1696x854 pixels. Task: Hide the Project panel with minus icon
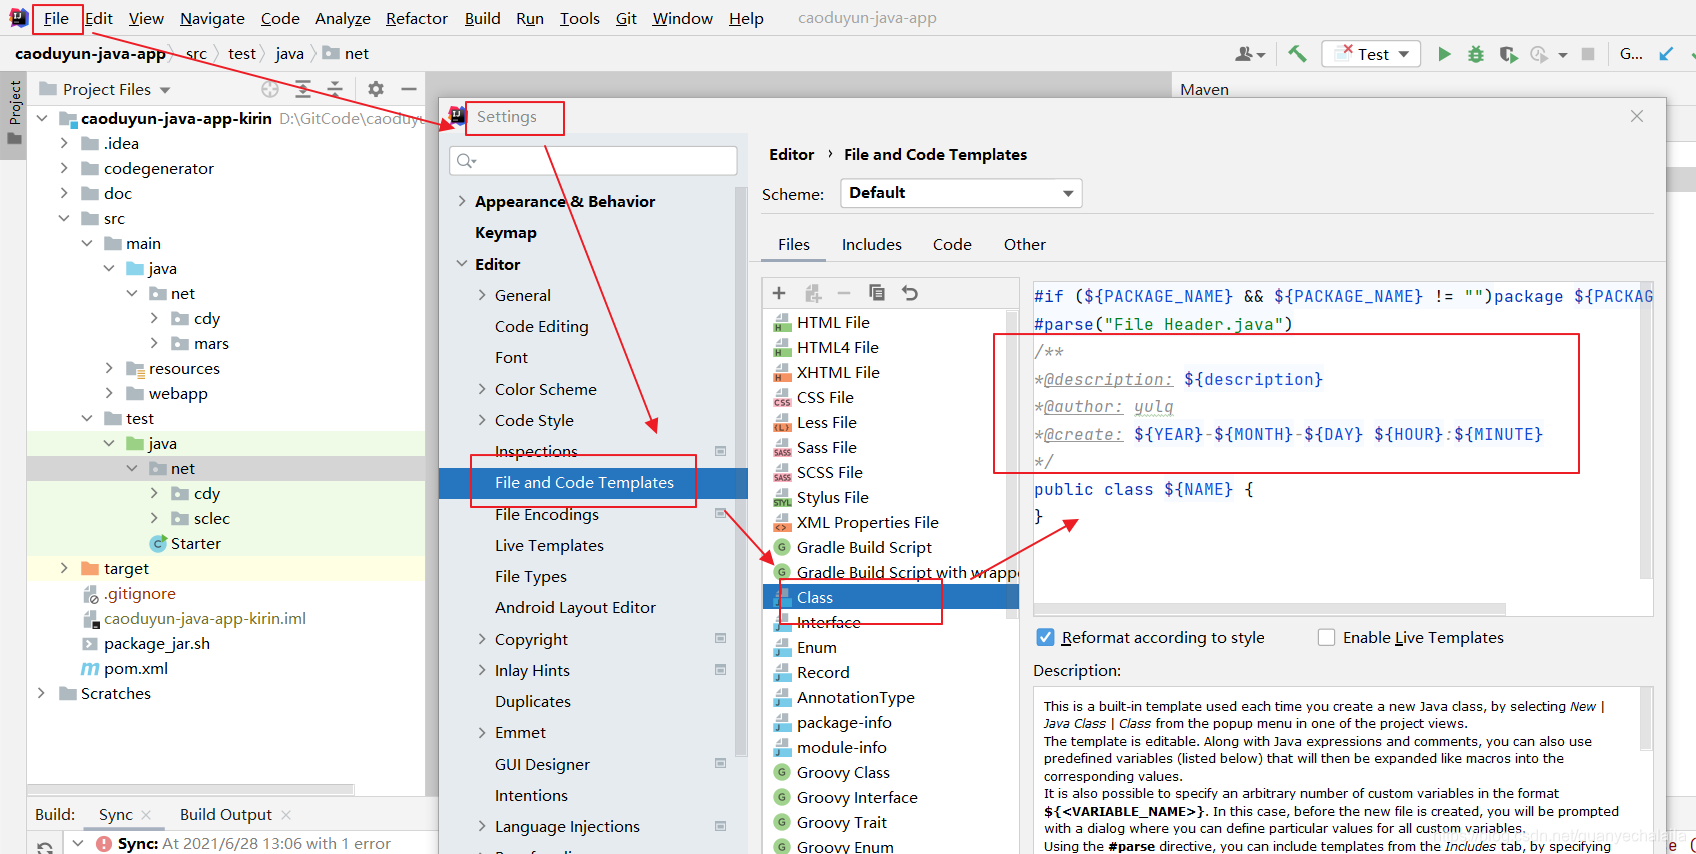click(409, 89)
